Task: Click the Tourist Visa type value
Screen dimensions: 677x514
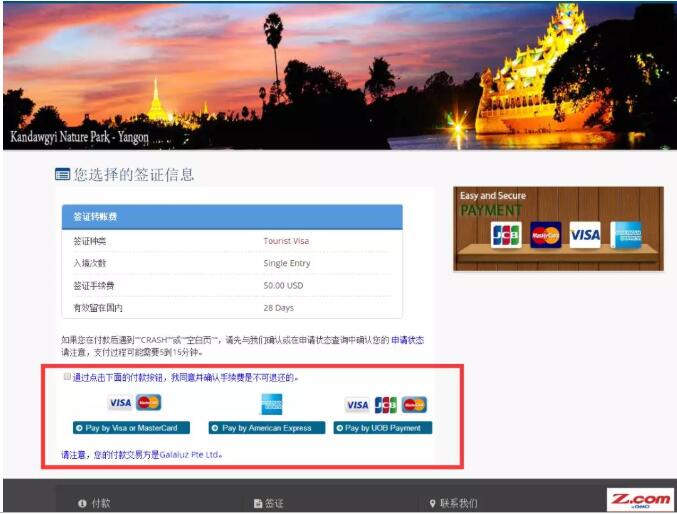Action: pyautogui.click(x=286, y=241)
